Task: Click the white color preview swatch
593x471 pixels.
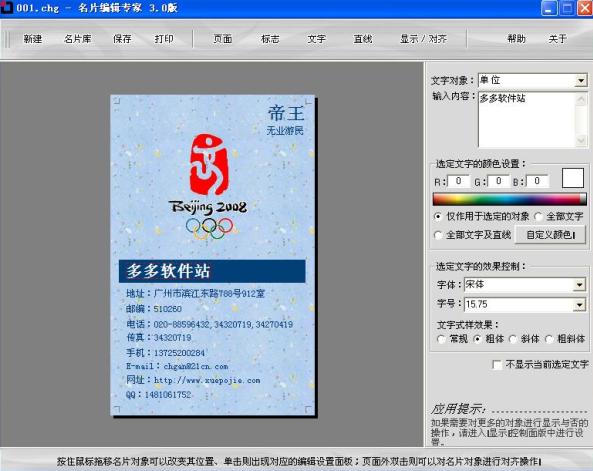Action: [573, 178]
